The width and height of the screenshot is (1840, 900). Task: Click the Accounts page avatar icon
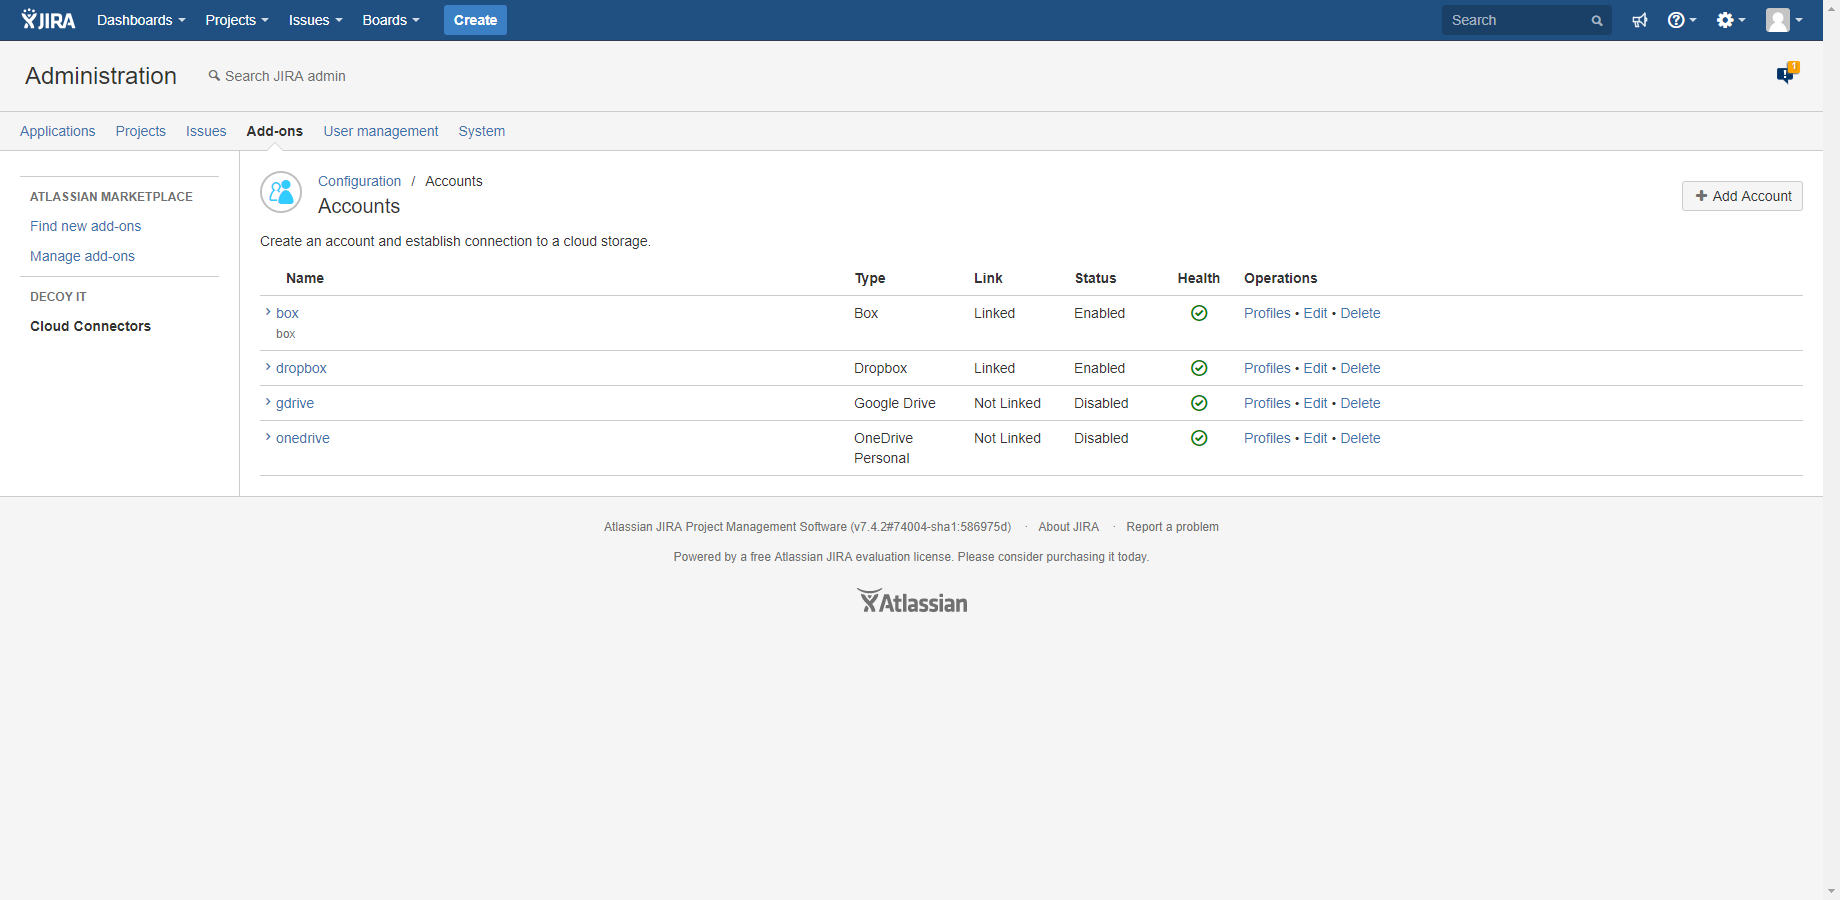pyautogui.click(x=281, y=192)
